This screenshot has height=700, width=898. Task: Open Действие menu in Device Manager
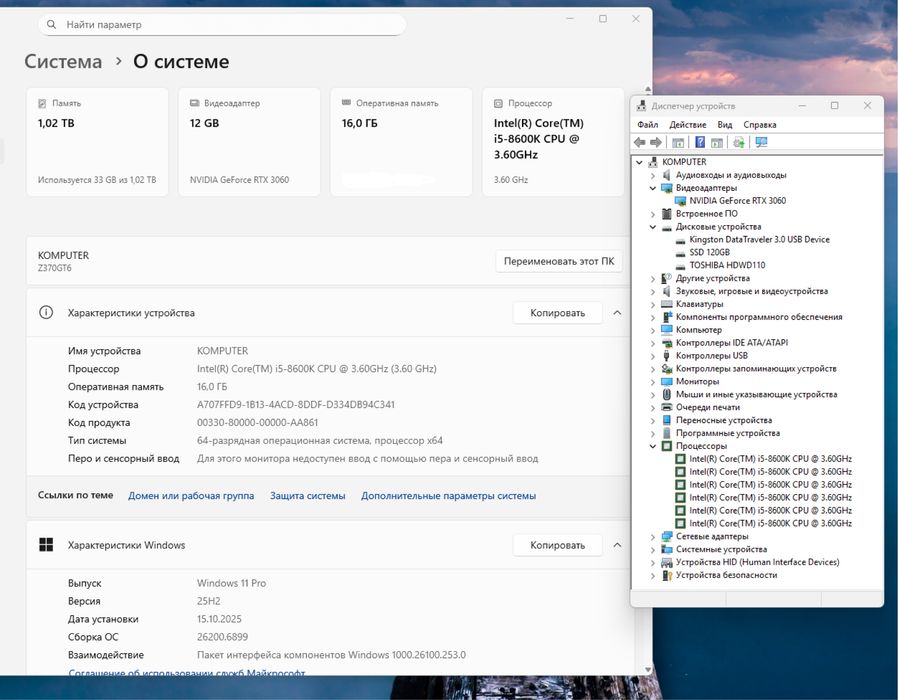coord(688,124)
